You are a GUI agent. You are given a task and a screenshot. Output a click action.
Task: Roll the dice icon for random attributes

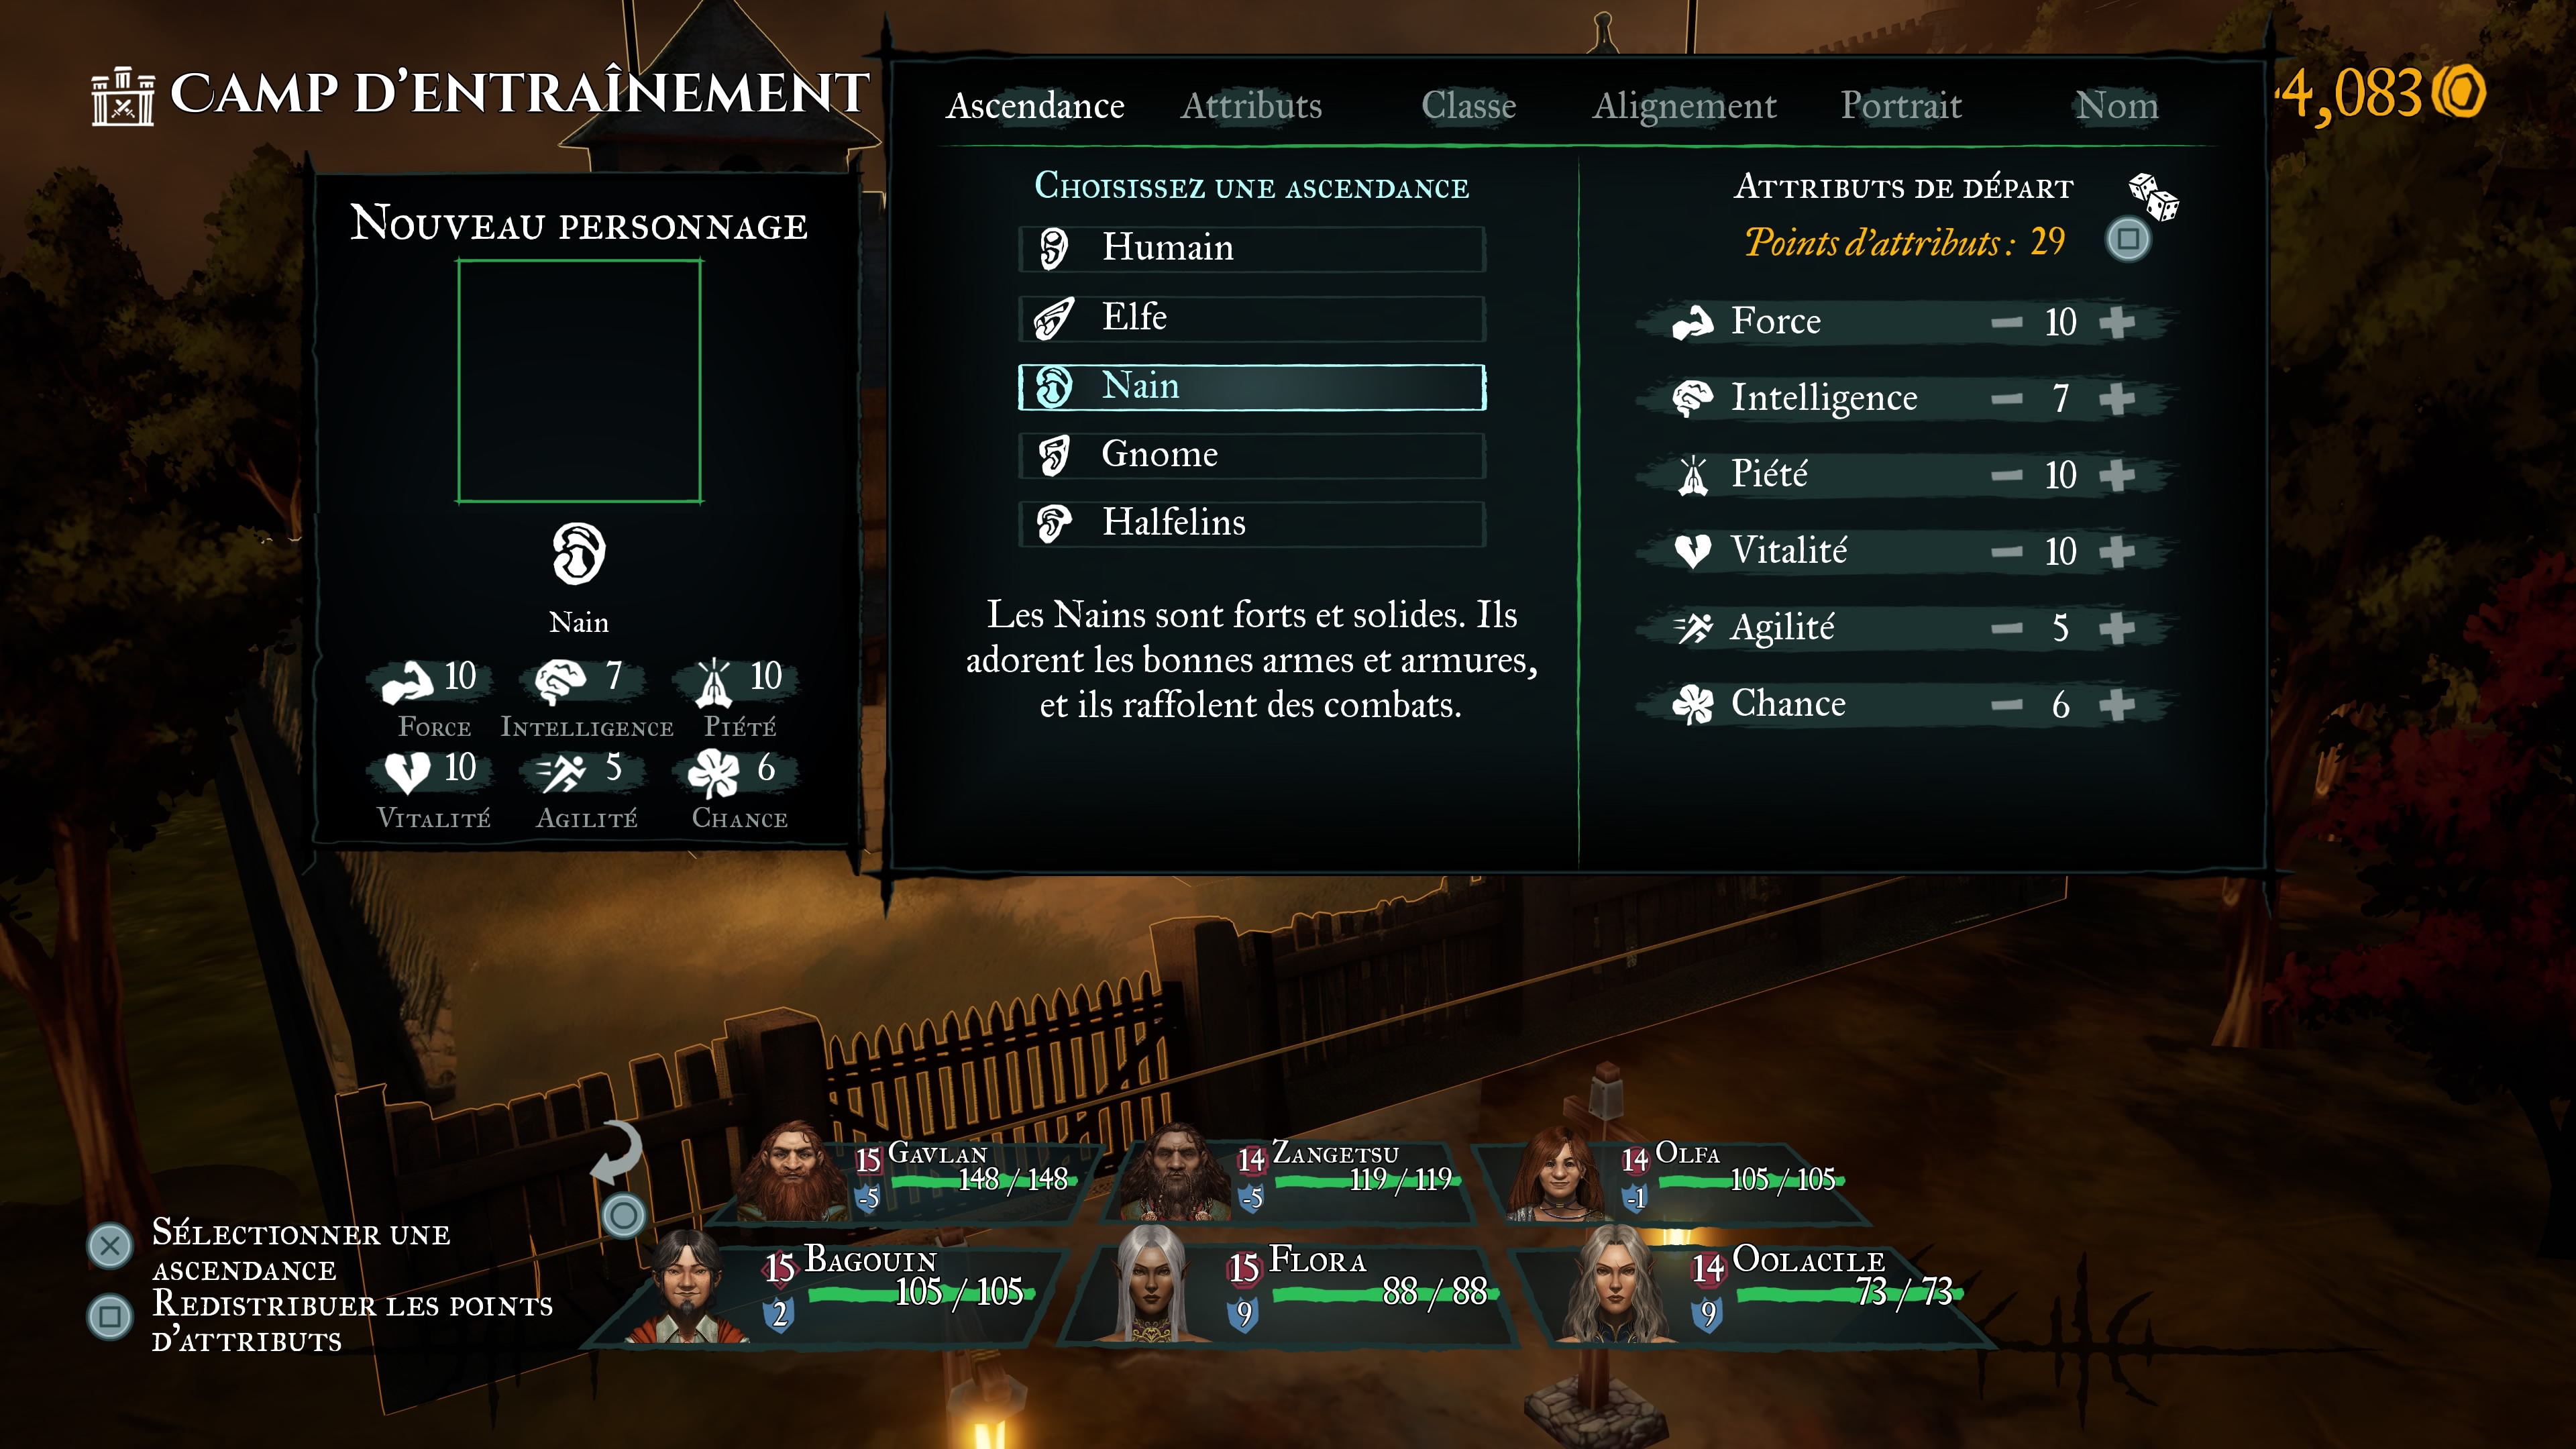[2153, 196]
